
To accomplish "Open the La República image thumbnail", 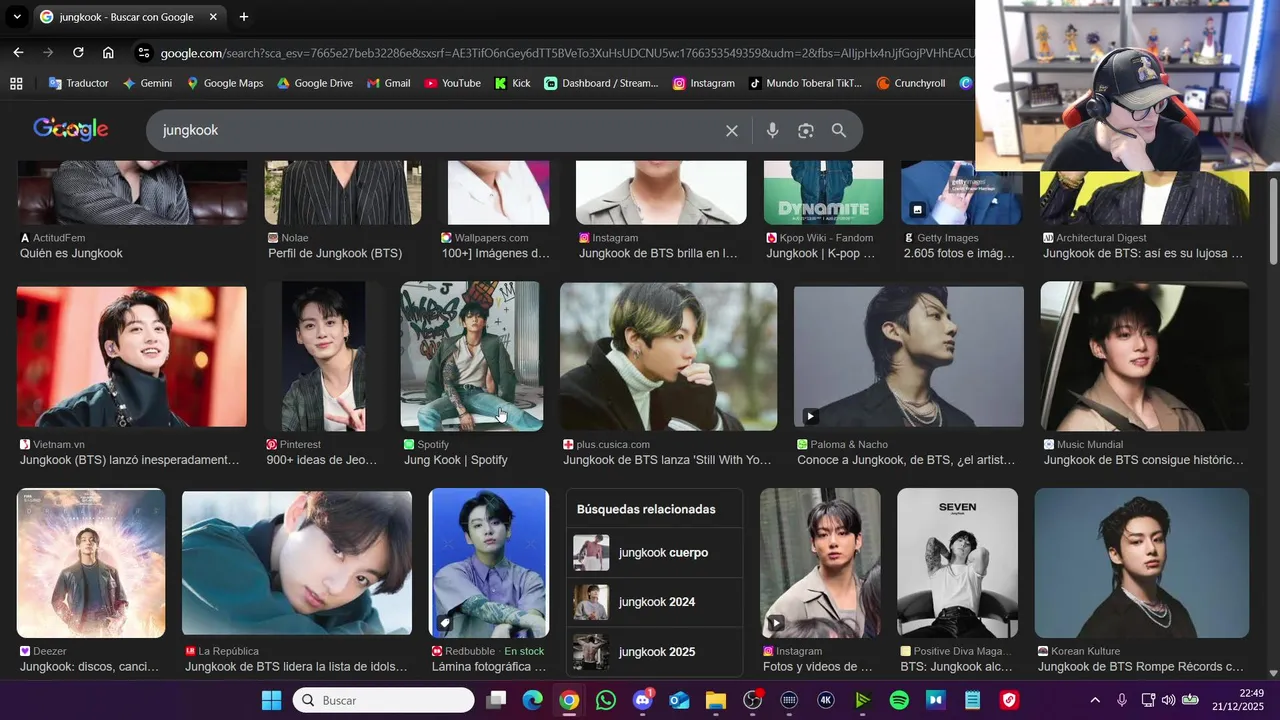I will tap(297, 563).
